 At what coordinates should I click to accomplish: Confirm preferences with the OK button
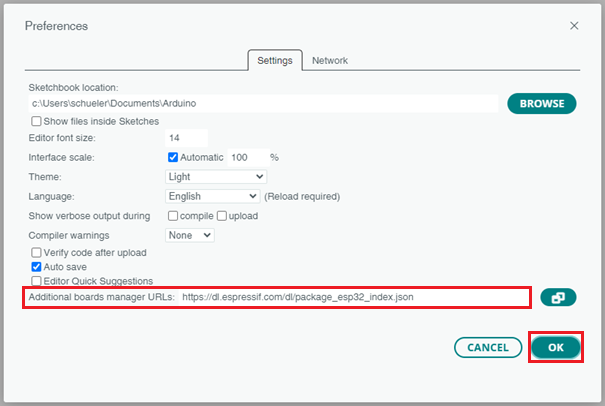555,347
